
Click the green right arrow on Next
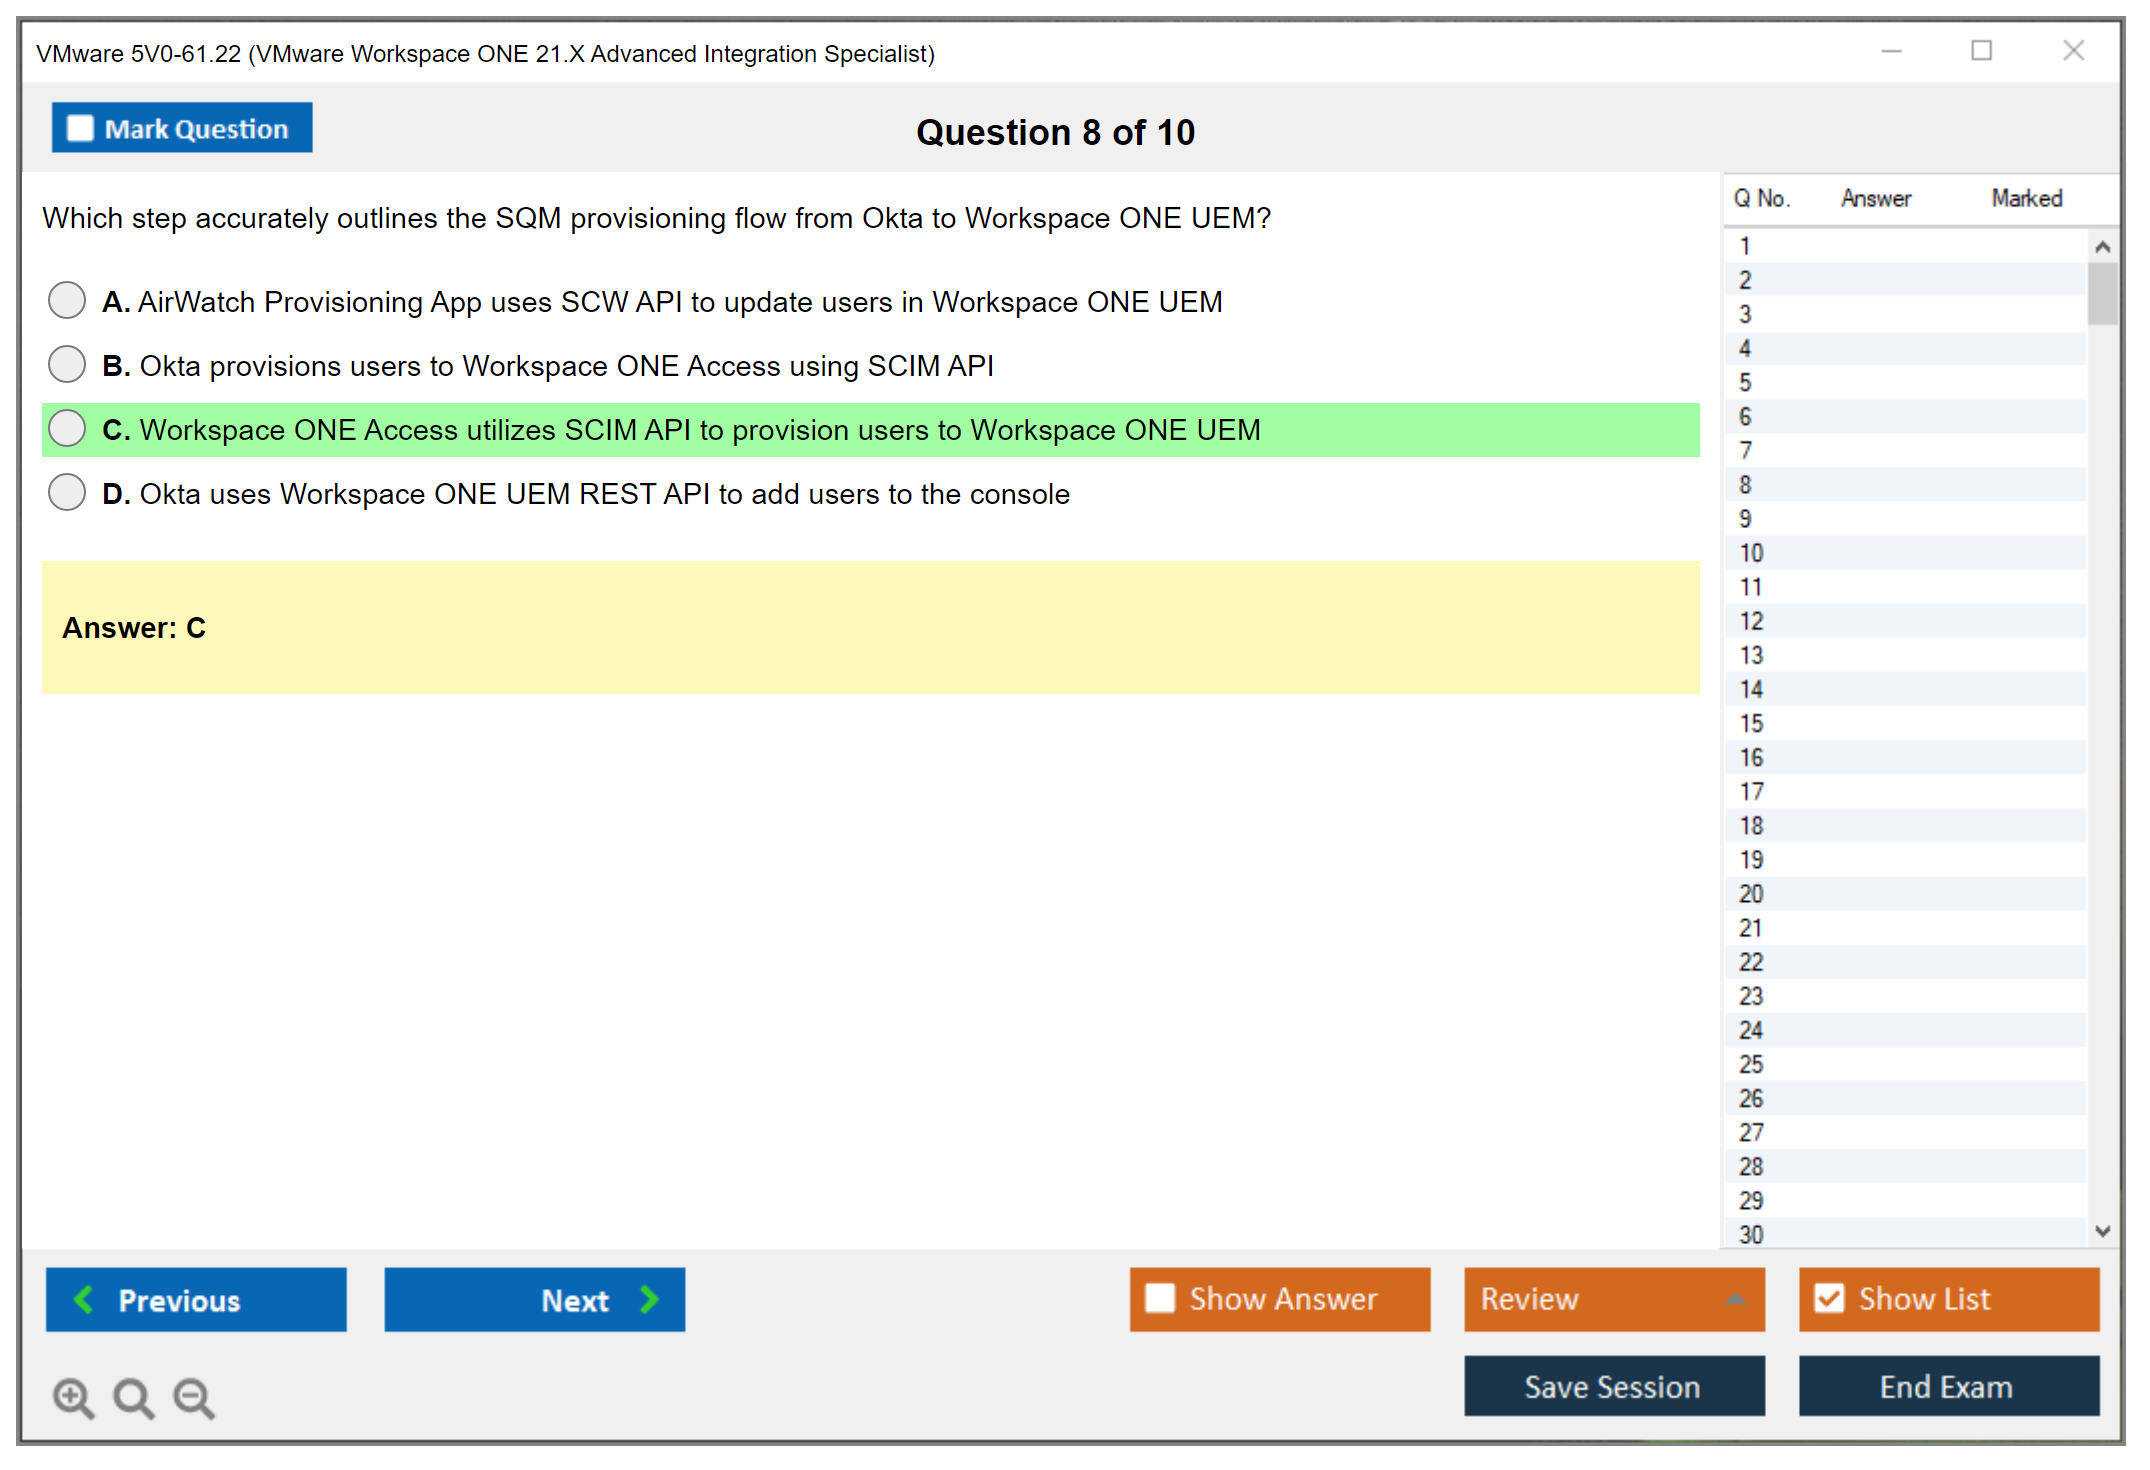[649, 1299]
